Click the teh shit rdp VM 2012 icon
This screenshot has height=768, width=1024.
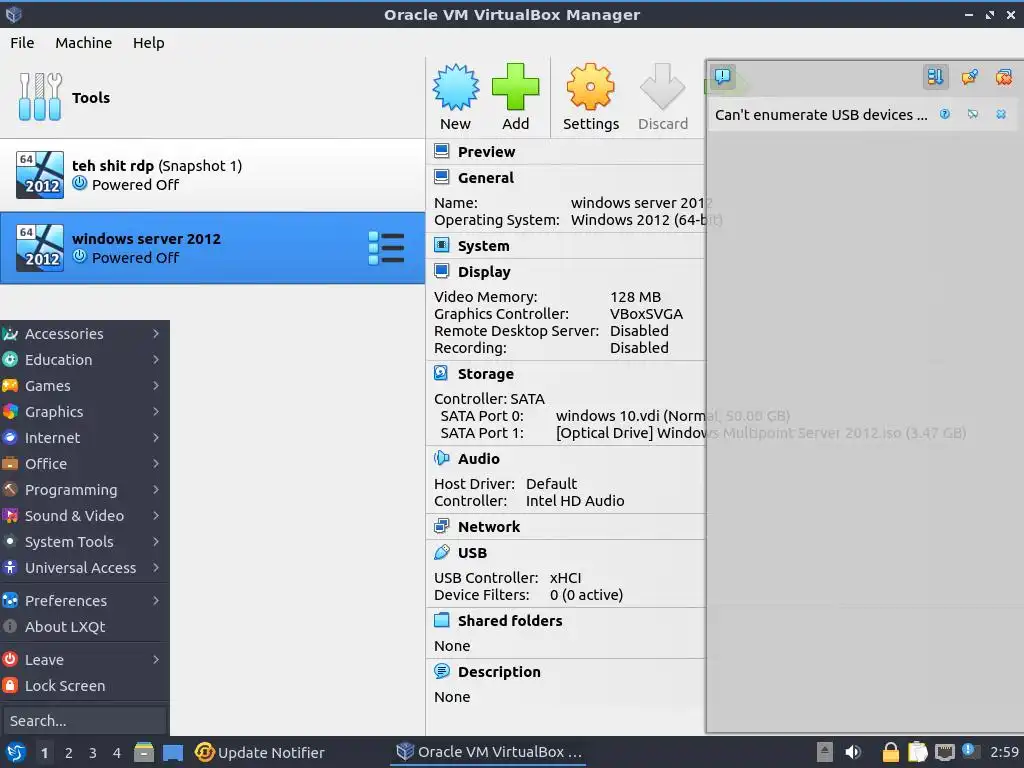click(x=40, y=175)
